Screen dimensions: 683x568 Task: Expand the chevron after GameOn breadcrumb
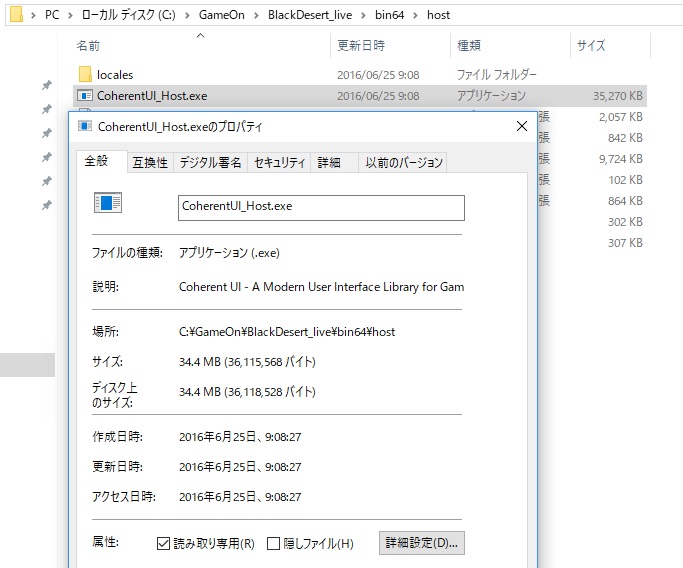pyautogui.click(x=256, y=15)
